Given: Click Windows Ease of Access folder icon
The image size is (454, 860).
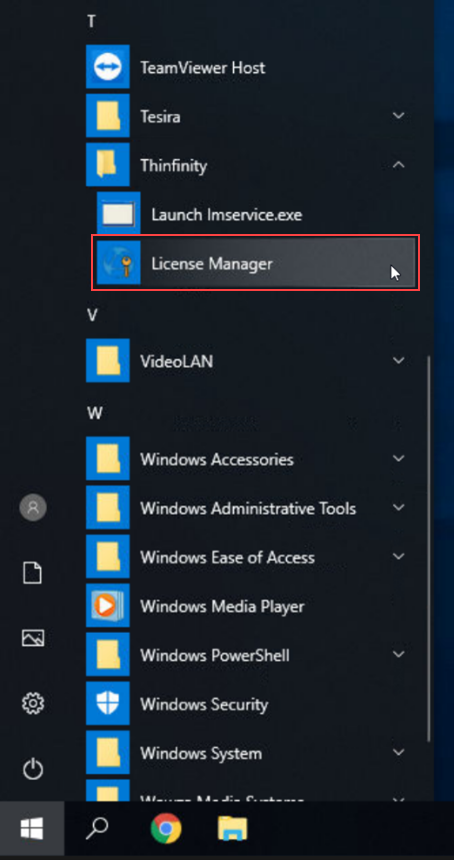Looking at the screenshot, I should click(107, 556).
